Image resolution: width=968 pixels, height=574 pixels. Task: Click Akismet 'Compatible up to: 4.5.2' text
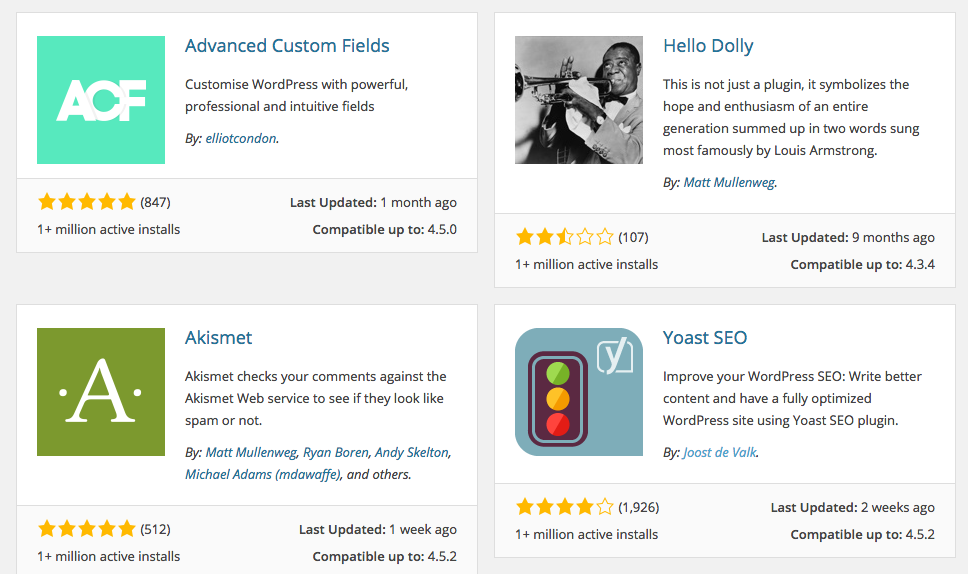click(x=385, y=557)
